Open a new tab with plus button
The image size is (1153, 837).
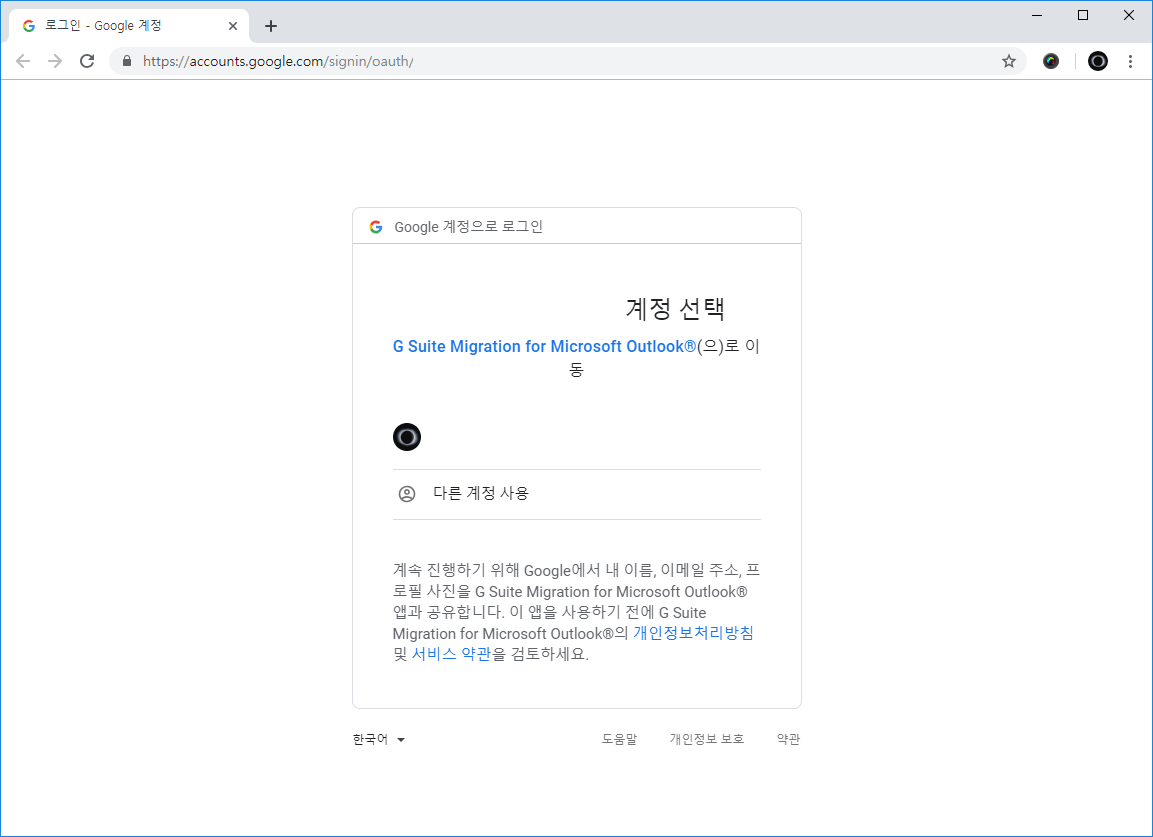(x=271, y=26)
